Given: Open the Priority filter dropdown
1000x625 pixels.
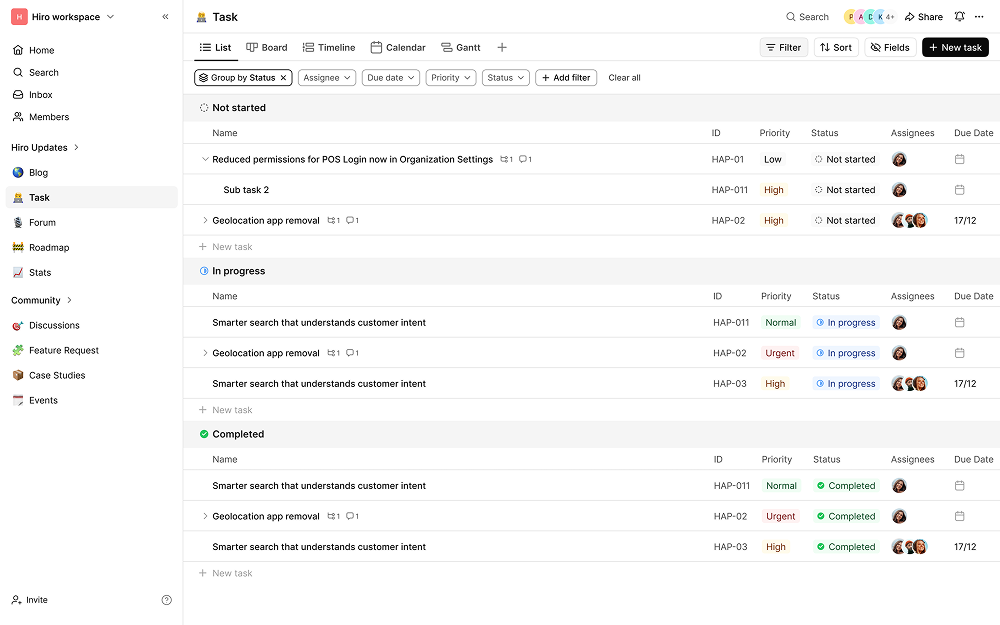Looking at the screenshot, I should pos(451,78).
